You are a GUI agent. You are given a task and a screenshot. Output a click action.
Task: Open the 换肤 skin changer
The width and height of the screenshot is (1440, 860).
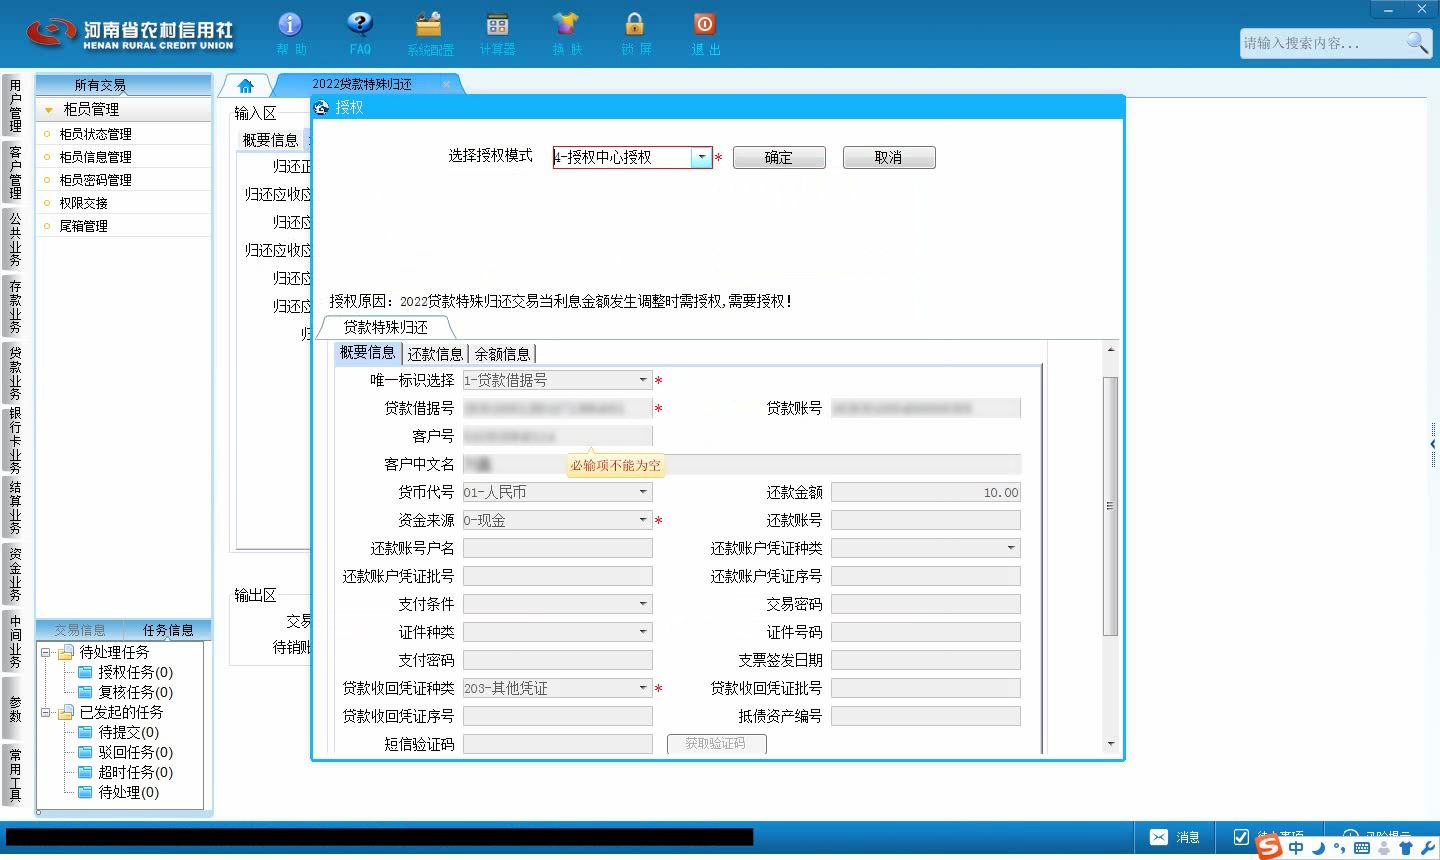point(566,33)
